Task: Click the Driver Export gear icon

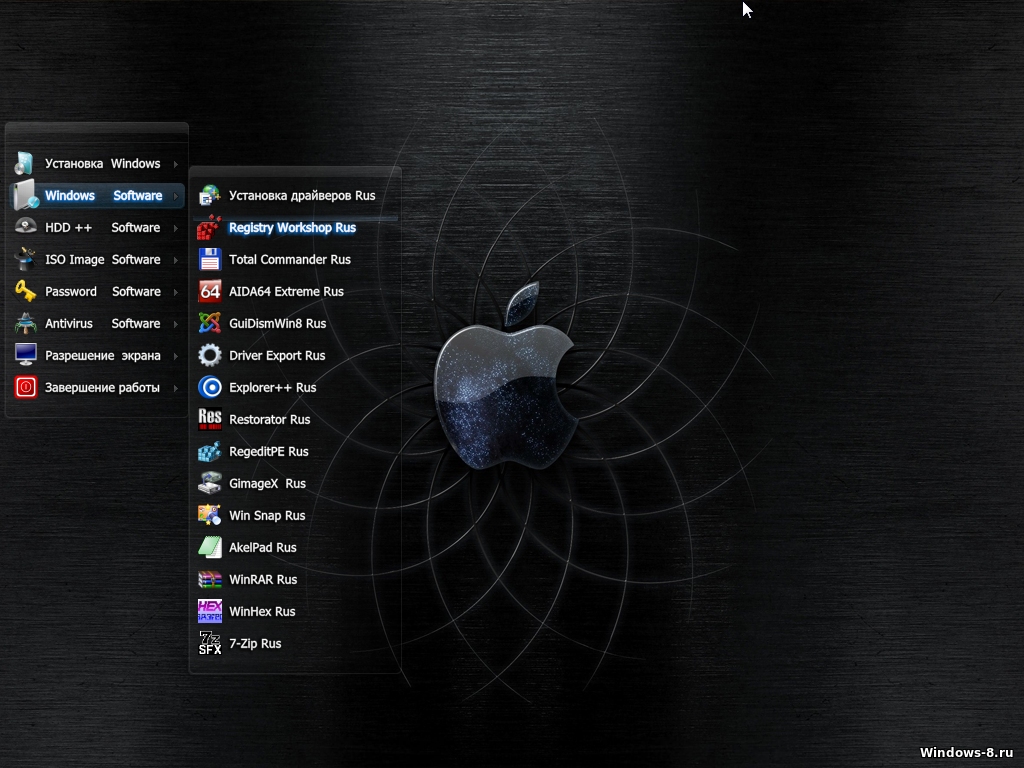Action: pyautogui.click(x=210, y=355)
